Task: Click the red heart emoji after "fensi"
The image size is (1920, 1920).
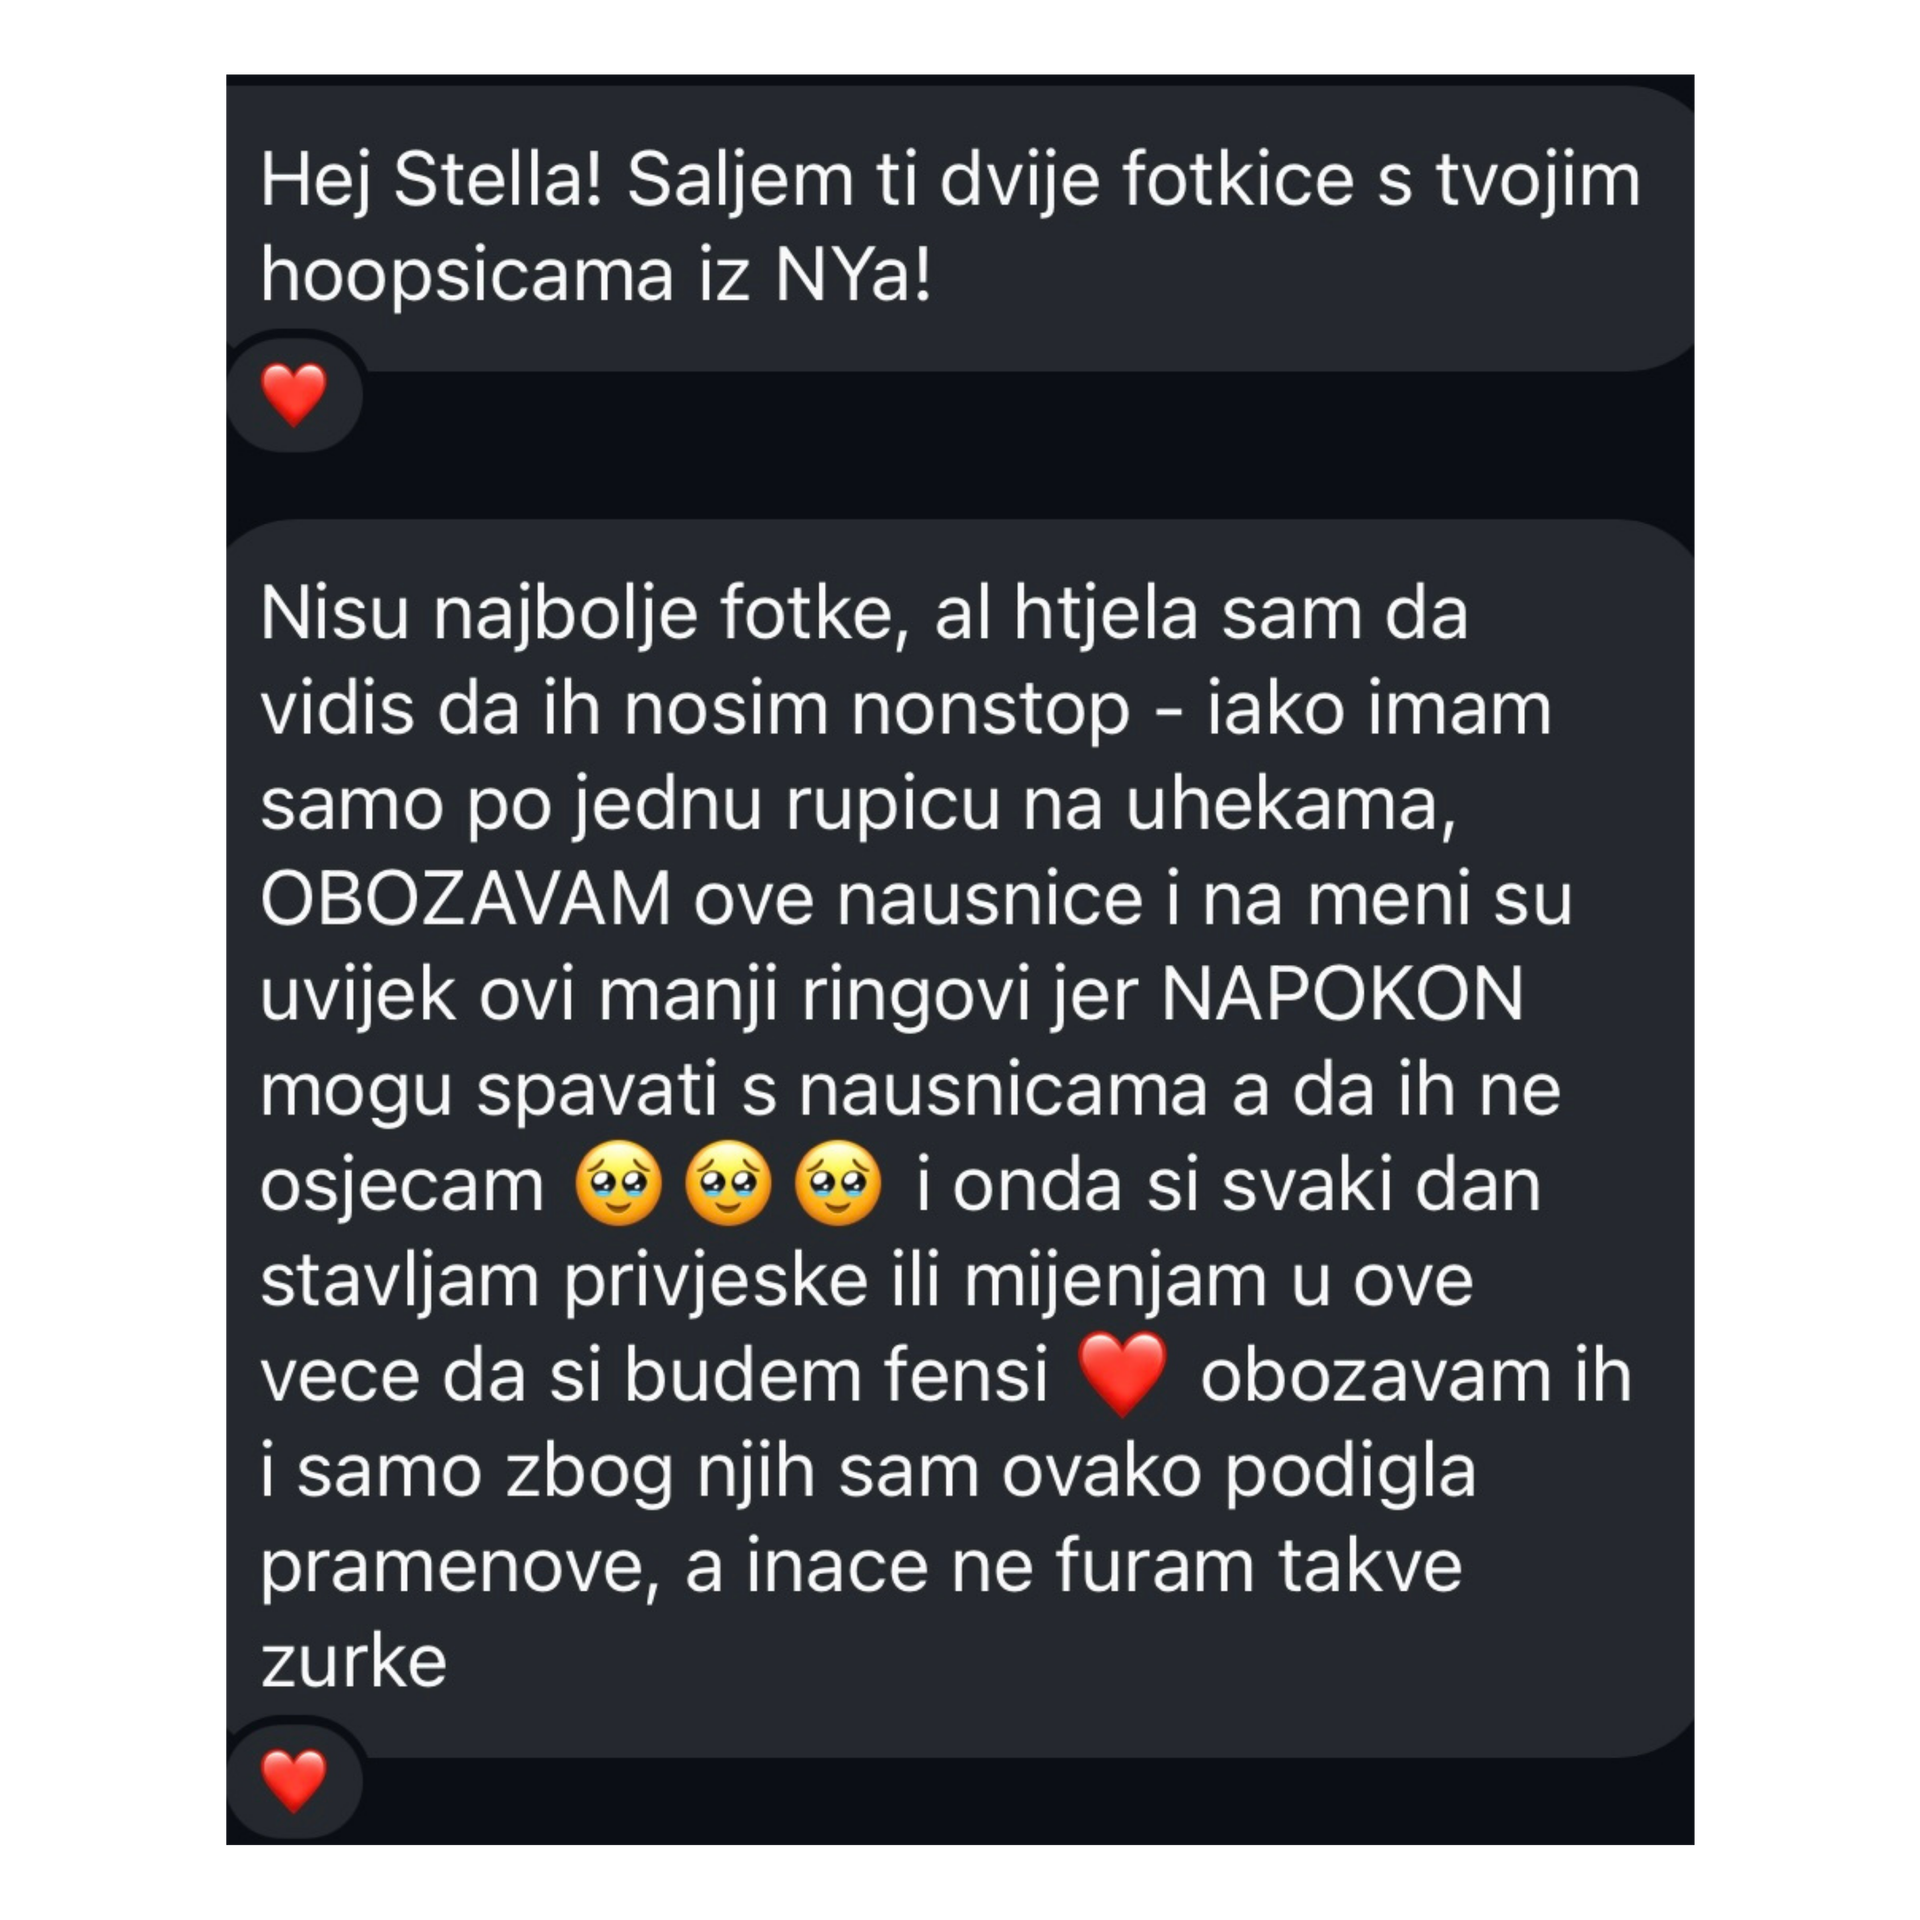Action: 1123,1374
